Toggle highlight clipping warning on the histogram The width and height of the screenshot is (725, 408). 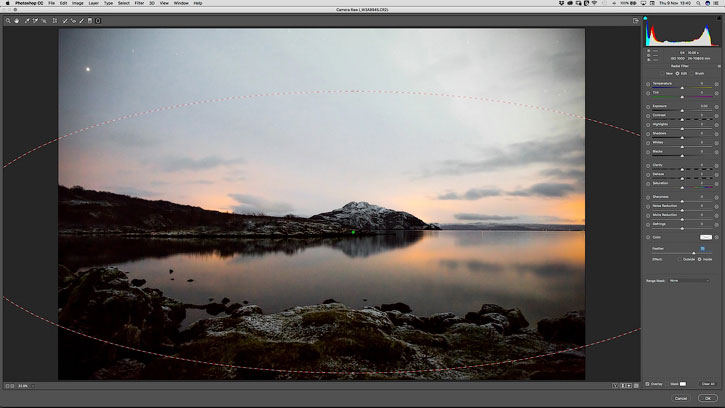[719, 19]
